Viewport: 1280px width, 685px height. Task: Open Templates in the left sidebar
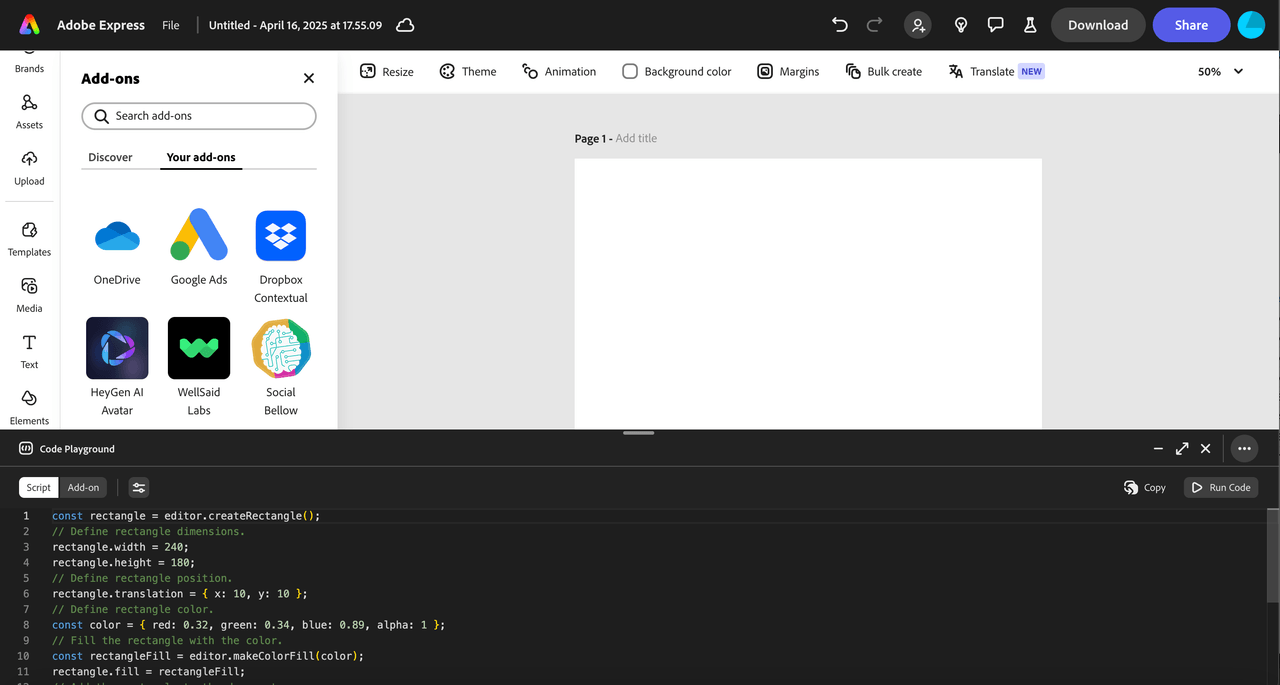pyautogui.click(x=29, y=239)
